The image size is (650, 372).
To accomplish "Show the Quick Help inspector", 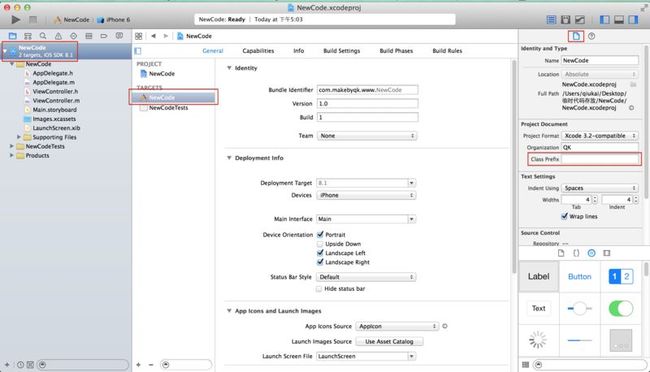I will (592, 36).
